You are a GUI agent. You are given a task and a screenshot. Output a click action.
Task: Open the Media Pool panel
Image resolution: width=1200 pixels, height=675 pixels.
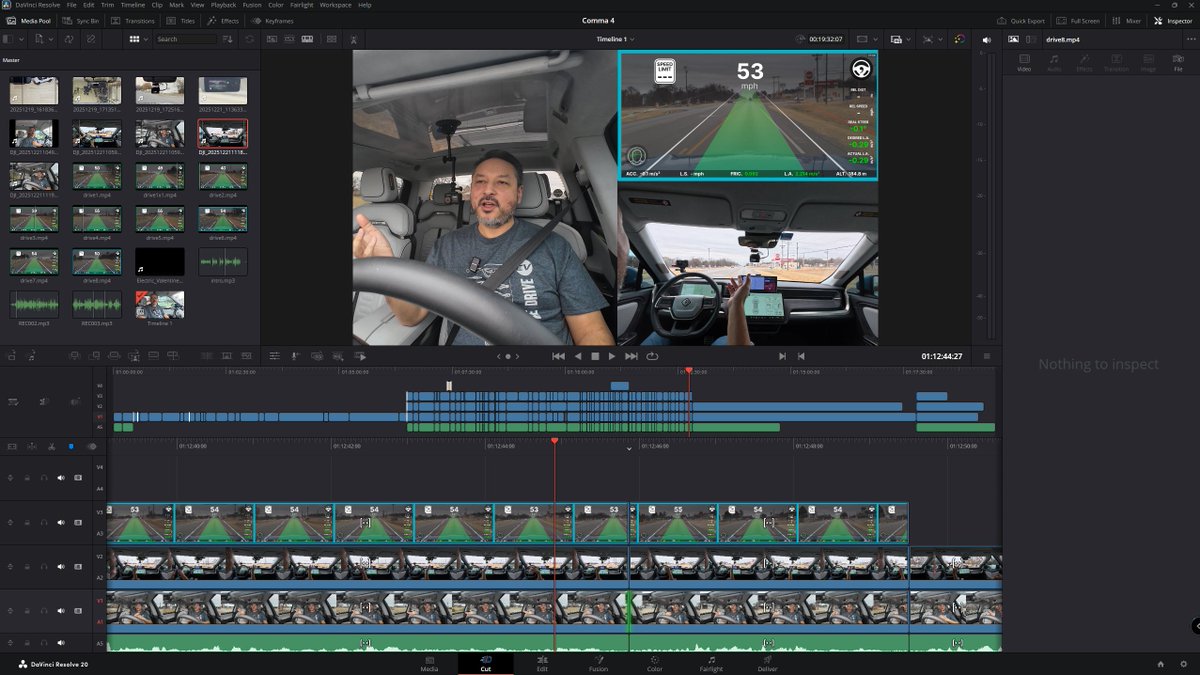click(29, 20)
